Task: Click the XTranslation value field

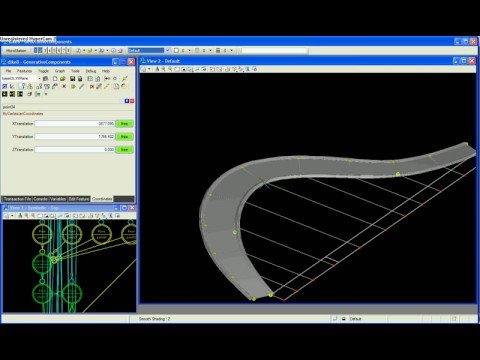Action: 75,124
